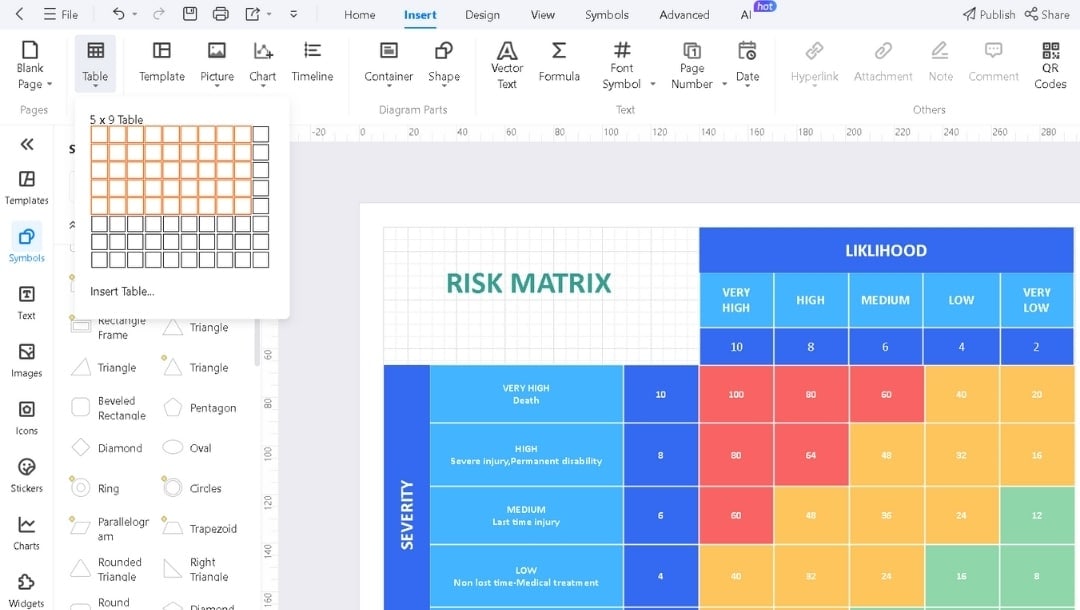
Task: Insert a Date field
Action: pos(747,62)
